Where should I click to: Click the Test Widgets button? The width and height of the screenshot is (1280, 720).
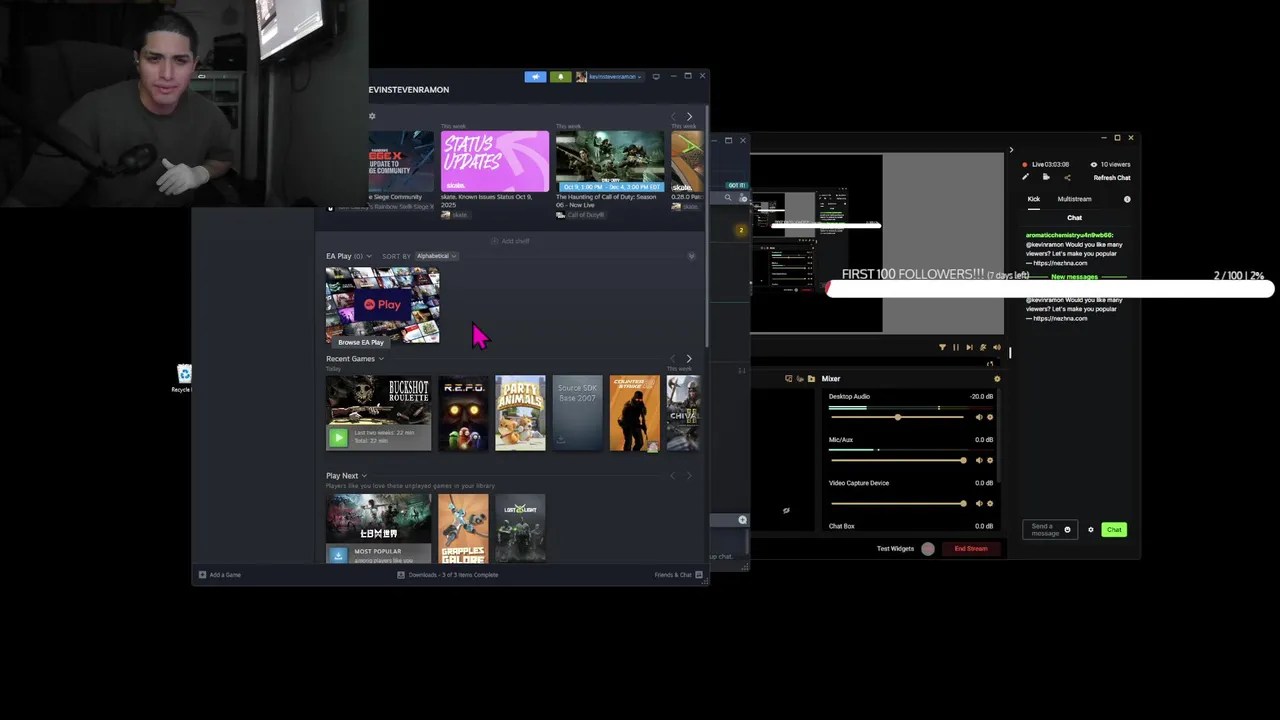(x=895, y=549)
